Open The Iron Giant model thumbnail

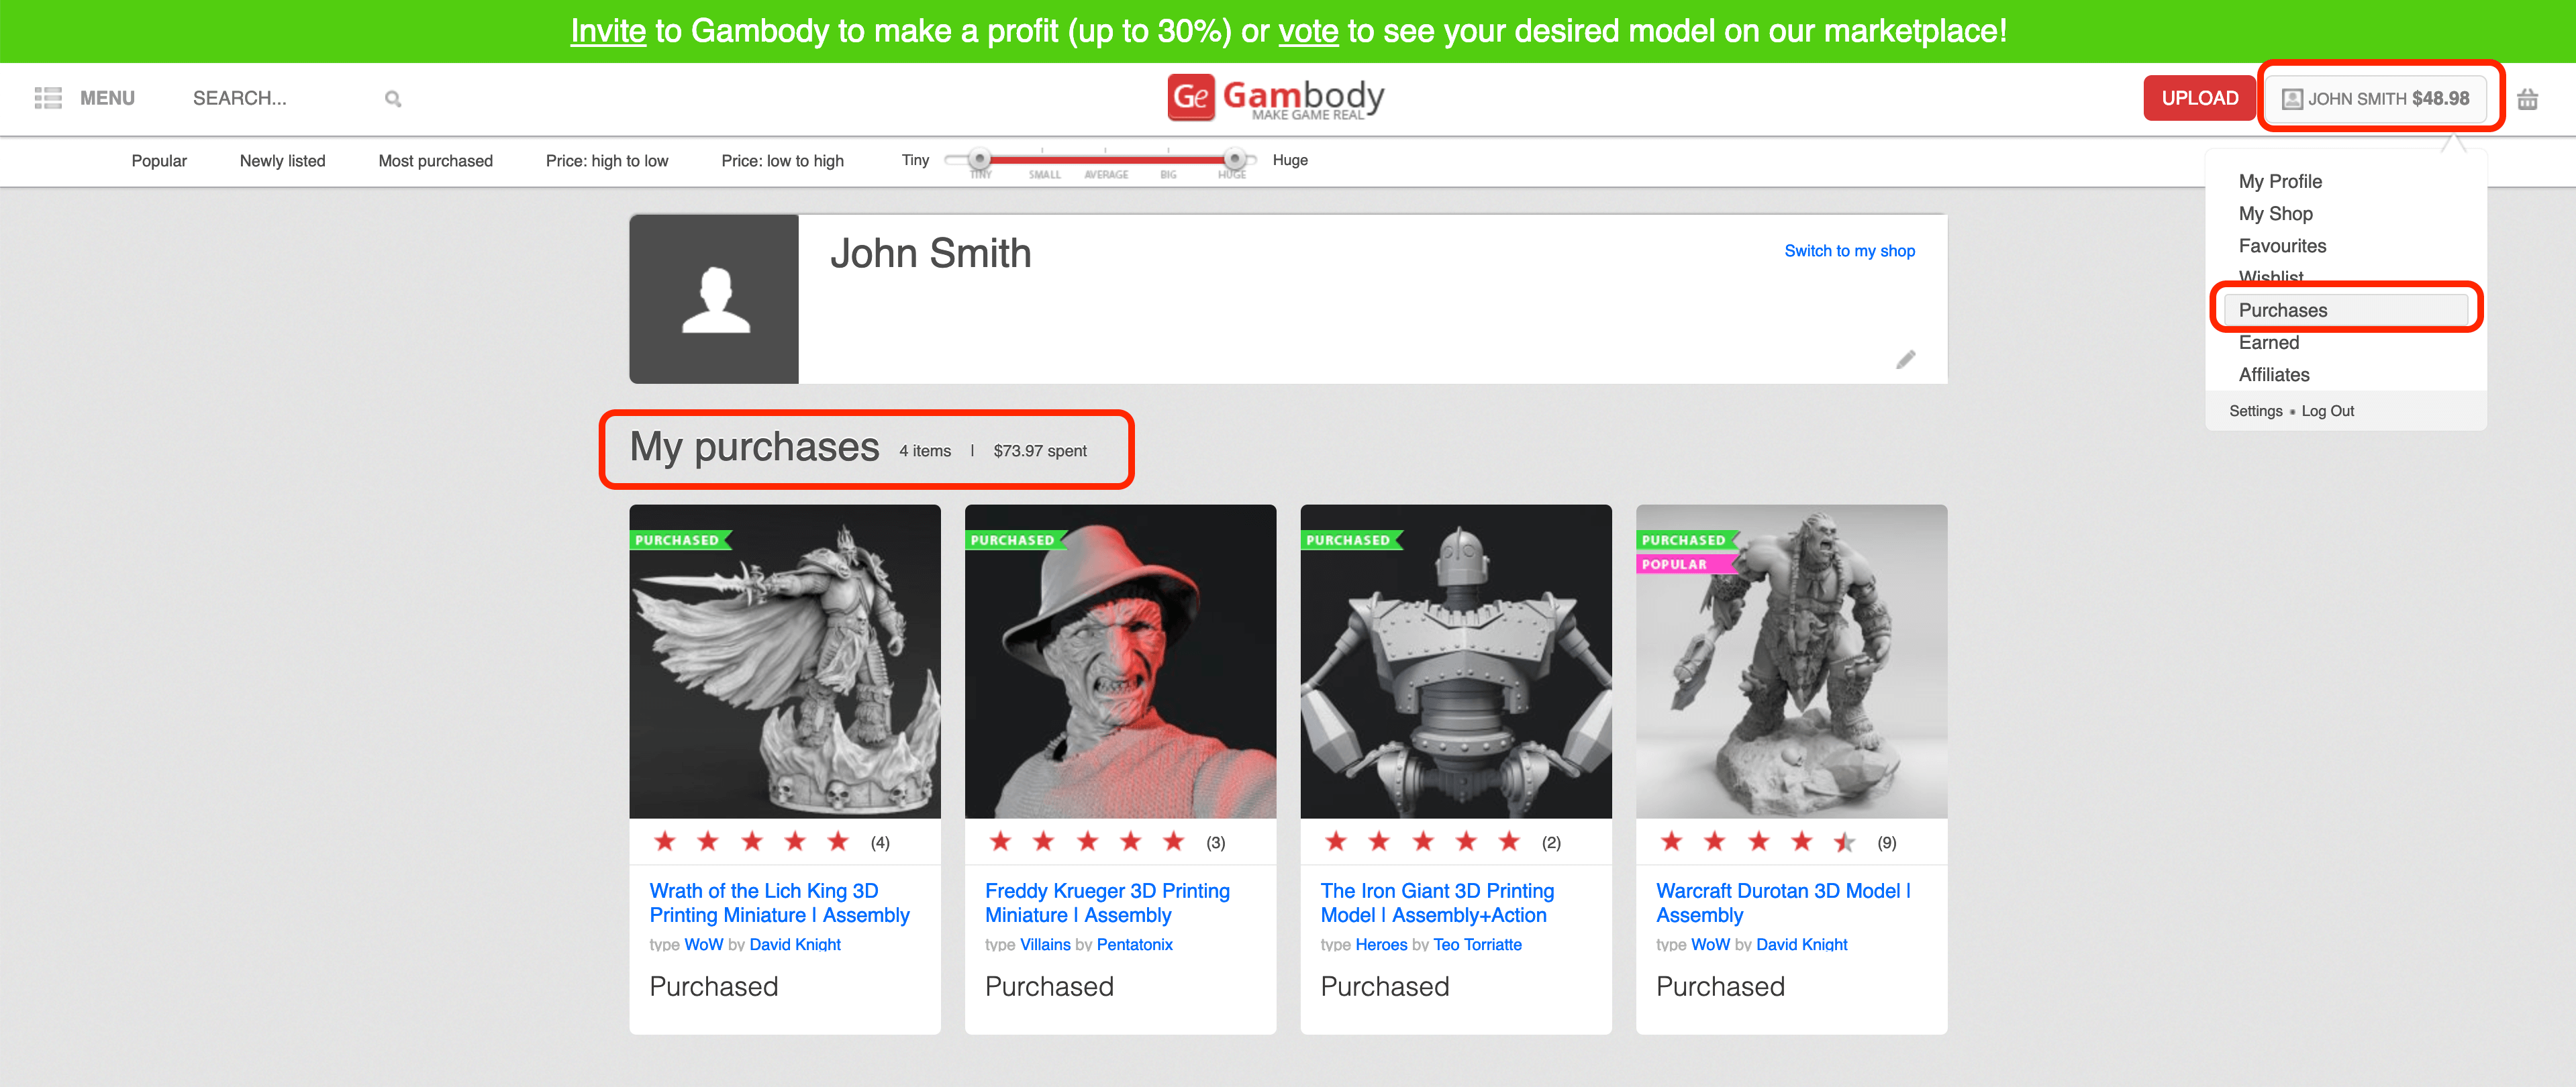pos(1455,661)
